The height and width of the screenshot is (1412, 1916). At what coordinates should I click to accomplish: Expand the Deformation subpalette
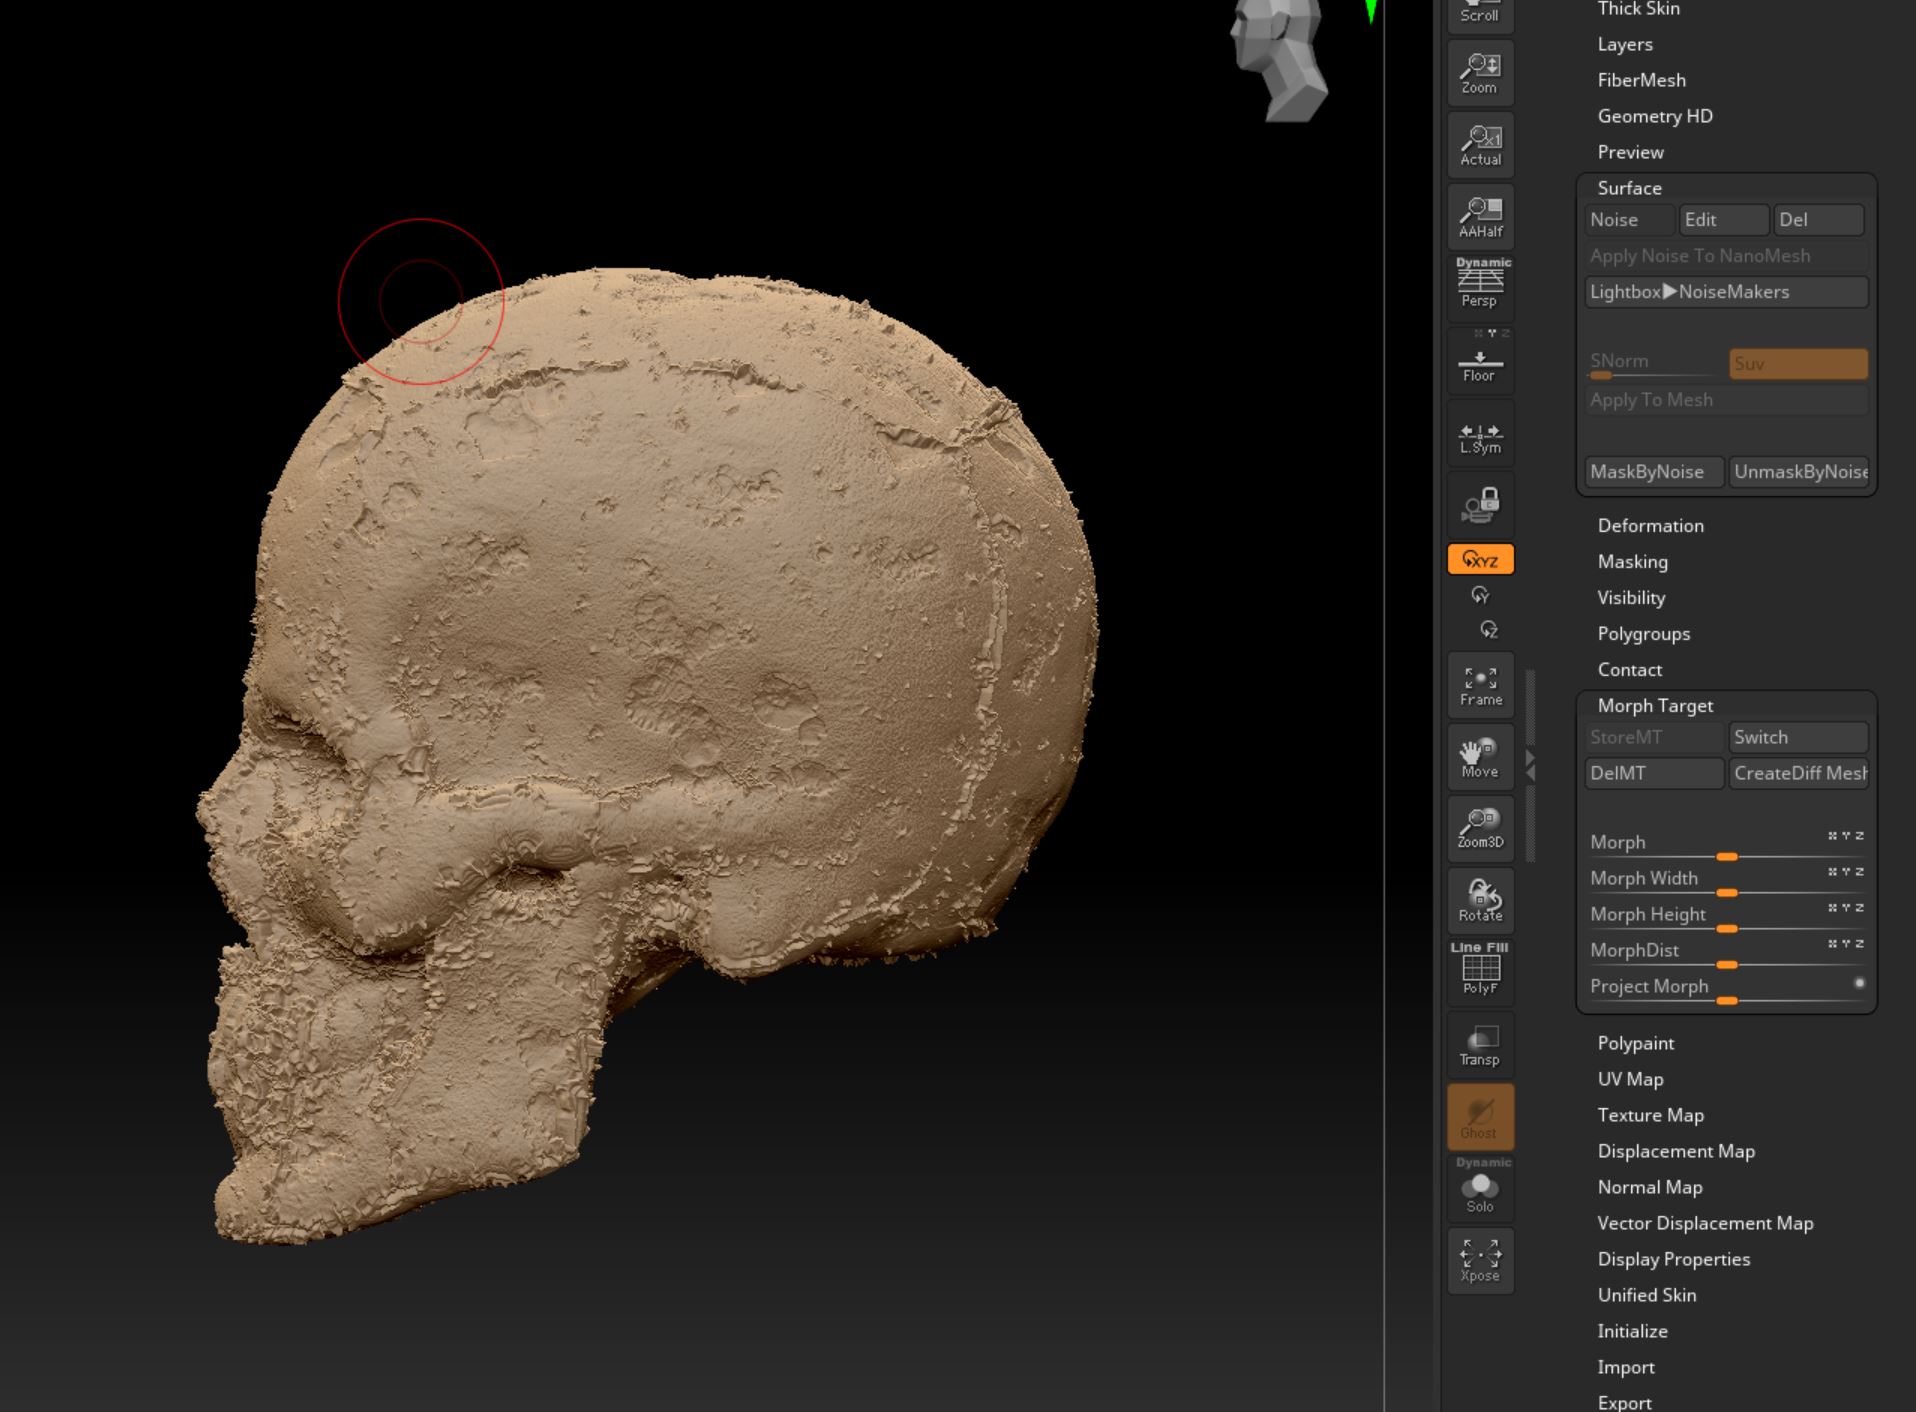pyautogui.click(x=1650, y=526)
